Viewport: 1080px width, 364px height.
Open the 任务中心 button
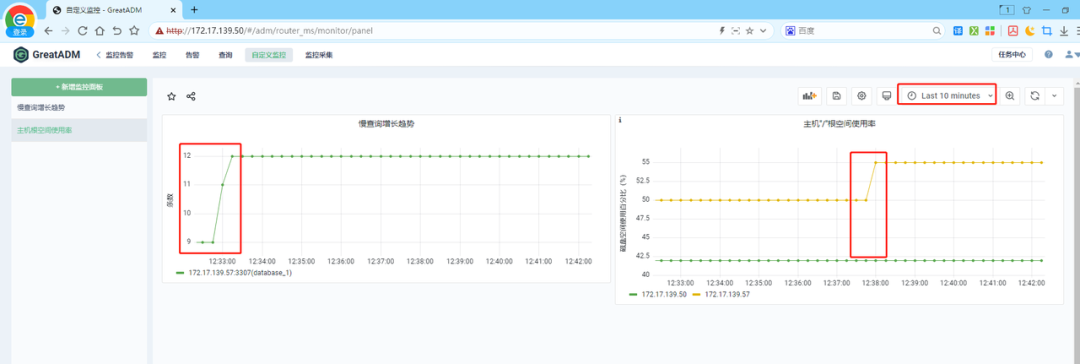1012,54
